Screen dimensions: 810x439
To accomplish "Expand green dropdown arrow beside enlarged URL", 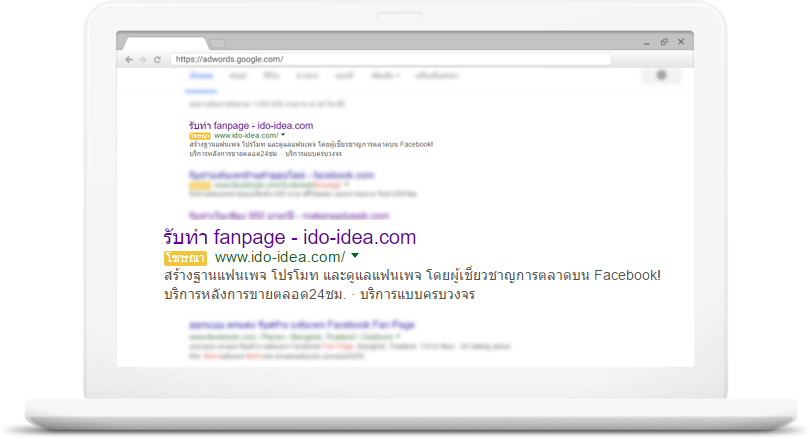I will [355, 256].
